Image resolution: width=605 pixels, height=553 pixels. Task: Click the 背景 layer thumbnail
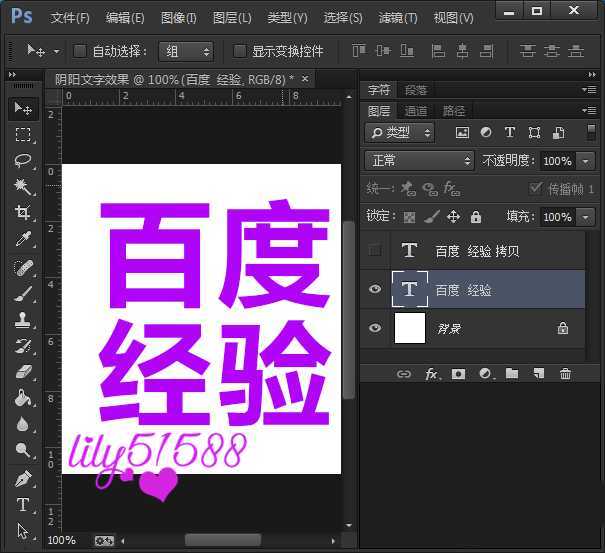click(410, 328)
